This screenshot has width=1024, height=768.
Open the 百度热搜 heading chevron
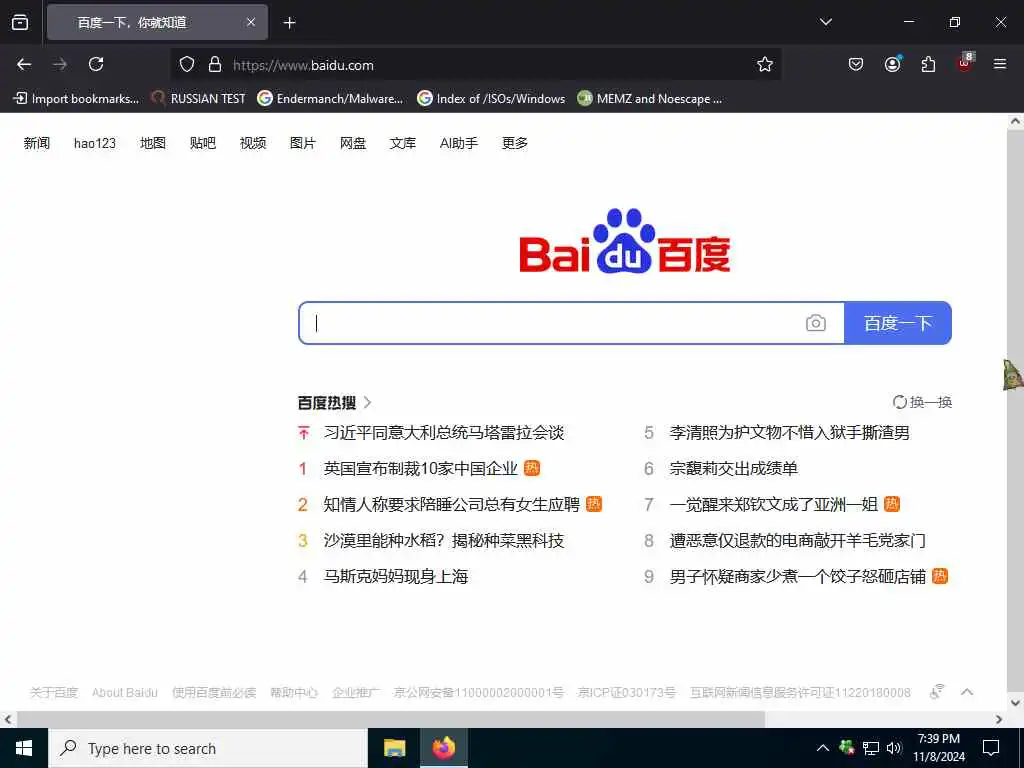point(368,402)
